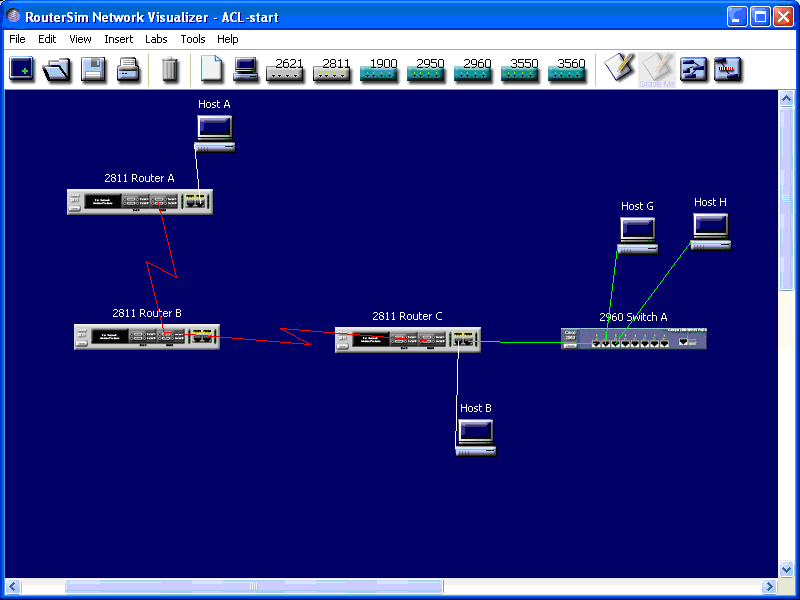Select 2811 Router B device
This screenshot has width=800, height=600.
pyautogui.click(x=147, y=337)
